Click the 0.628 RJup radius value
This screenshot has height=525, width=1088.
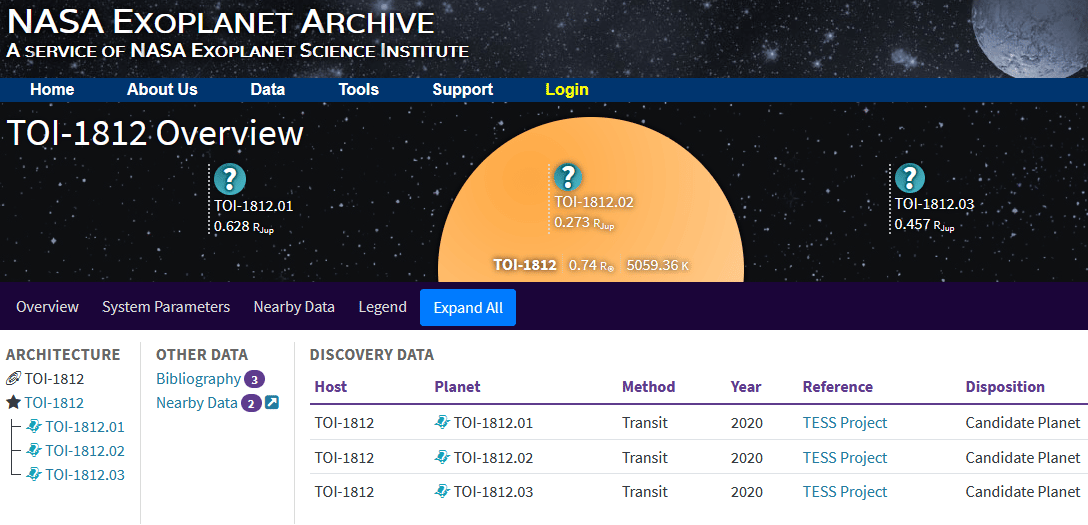pyautogui.click(x=244, y=226)
